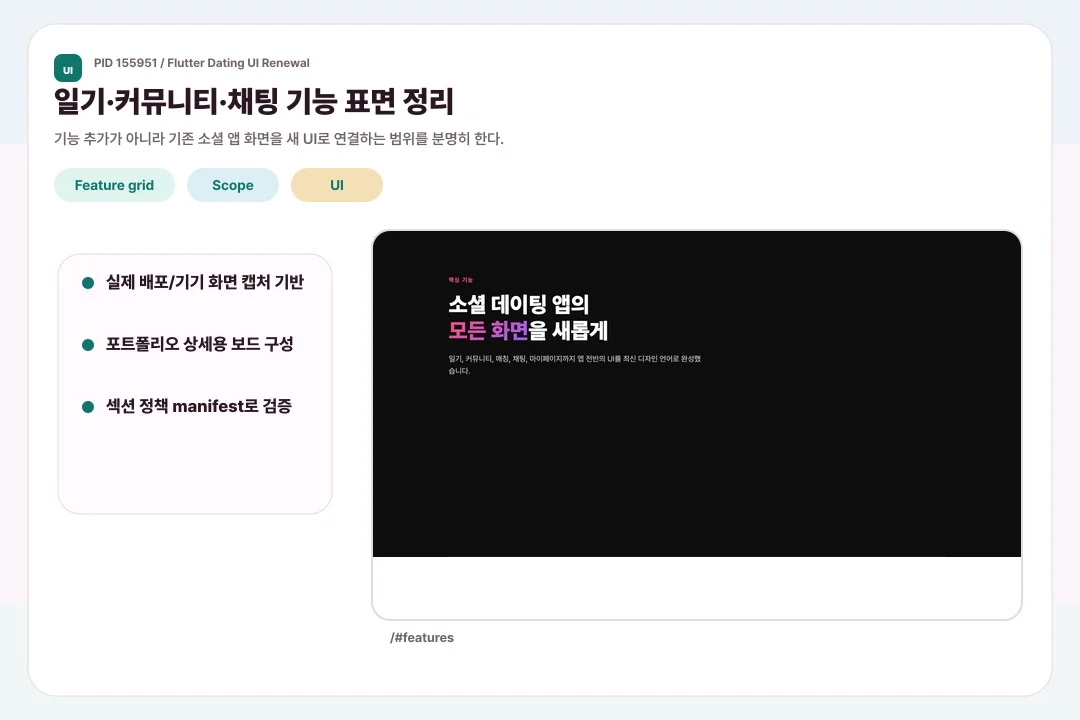Click bullet text '포트폴리오 상세용 보드 구성'
Viewport: 1080px width, 720px height.
click(x=200, y=344)
